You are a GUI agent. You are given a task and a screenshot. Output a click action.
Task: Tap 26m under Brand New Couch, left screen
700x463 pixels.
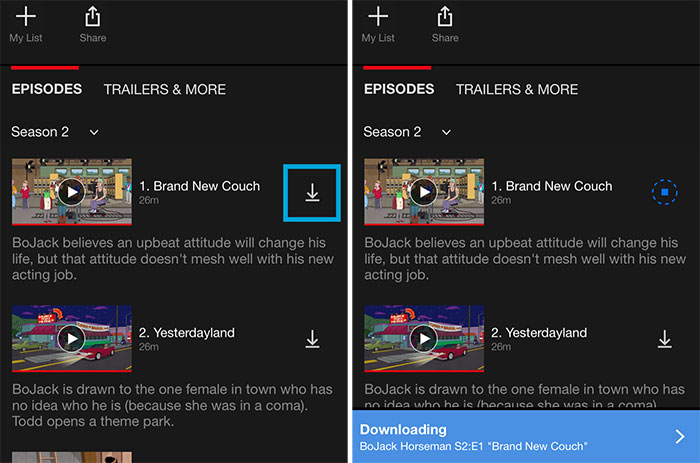149,200
